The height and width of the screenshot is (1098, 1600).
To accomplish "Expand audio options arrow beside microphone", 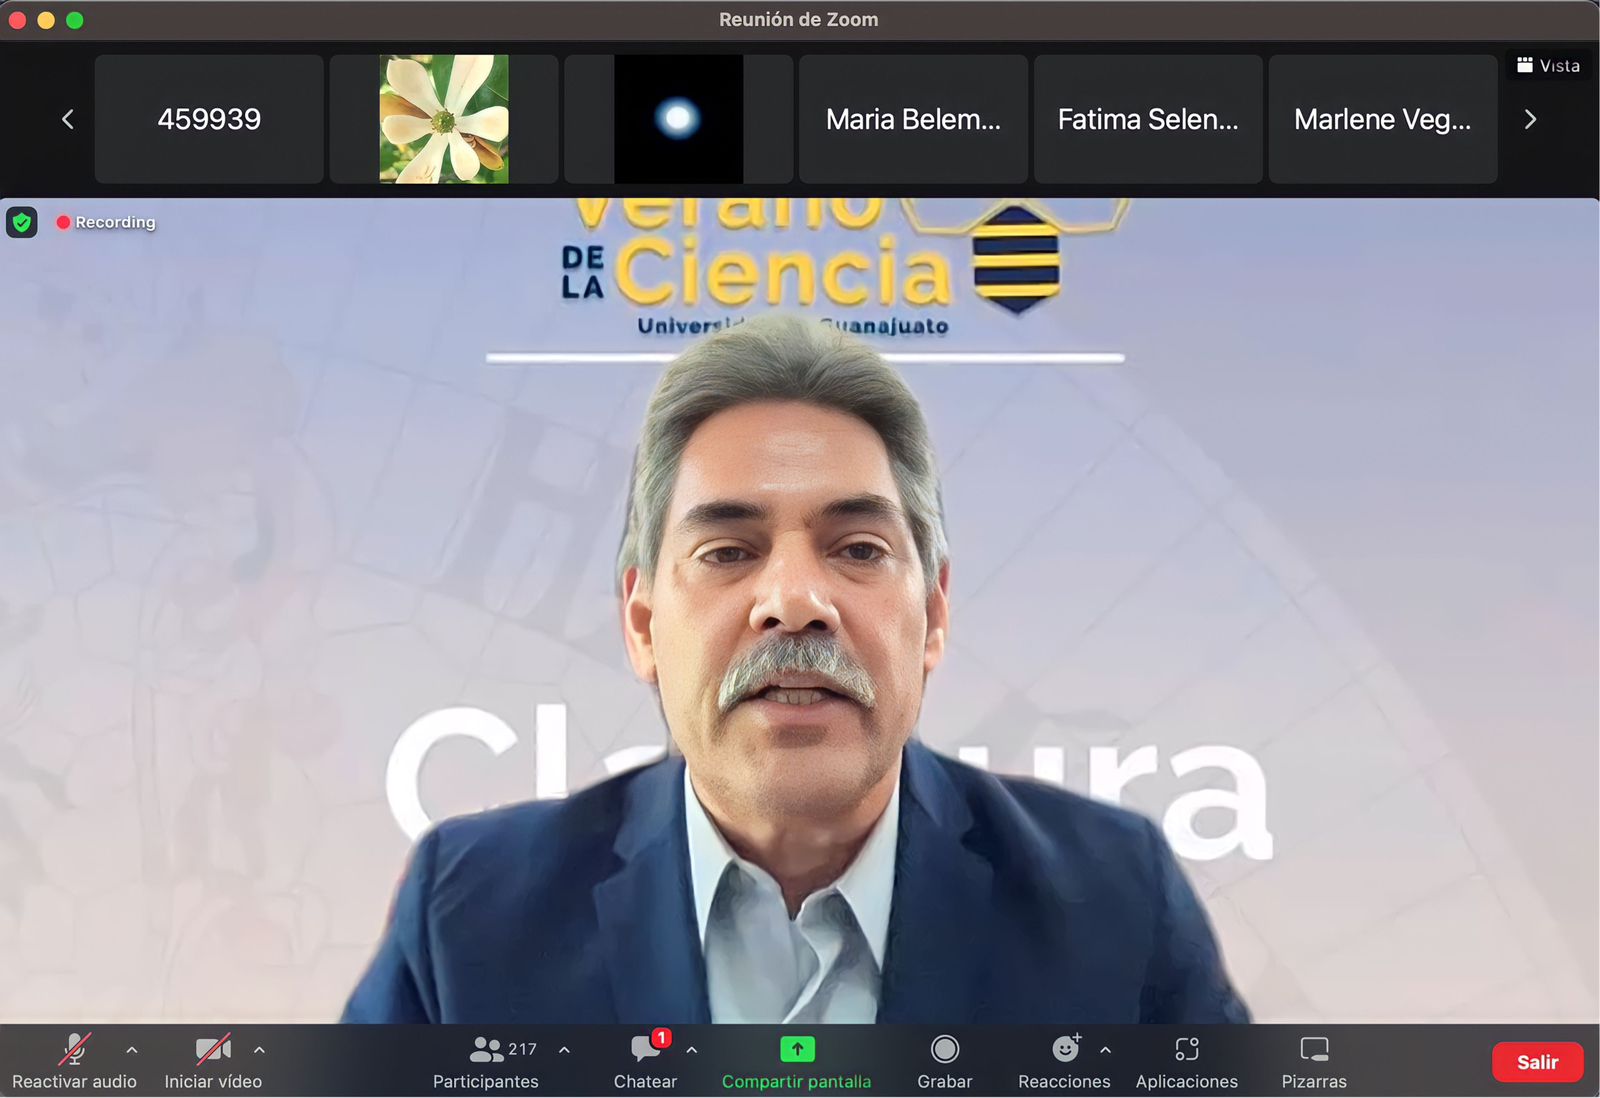I will click(132, 1050).
